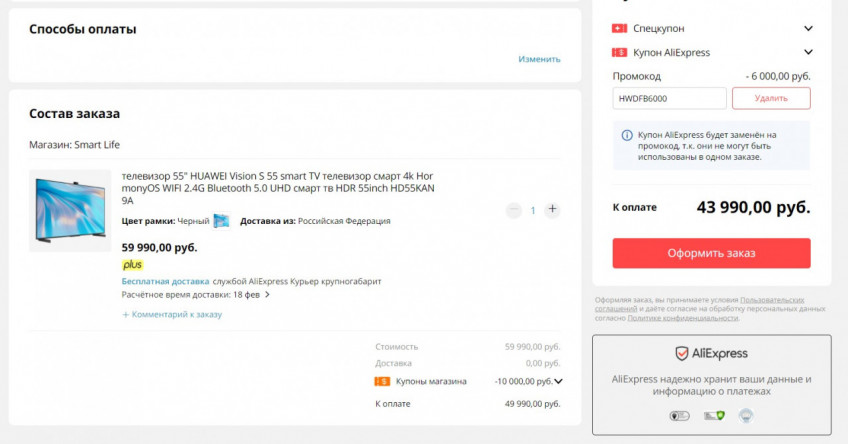848x444 pixels.
Task: Click the orange Купоны магазина icon
Action: [382, 381]
